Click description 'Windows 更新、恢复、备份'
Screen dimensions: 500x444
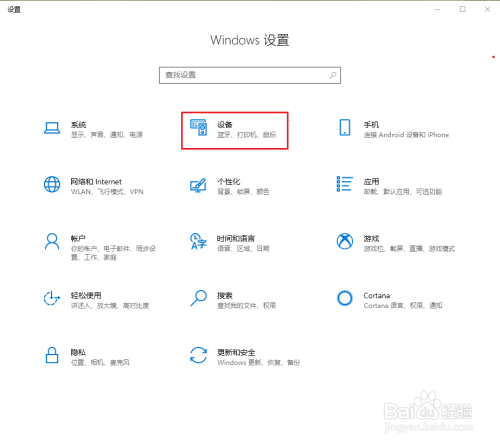[x=259, y=362]
